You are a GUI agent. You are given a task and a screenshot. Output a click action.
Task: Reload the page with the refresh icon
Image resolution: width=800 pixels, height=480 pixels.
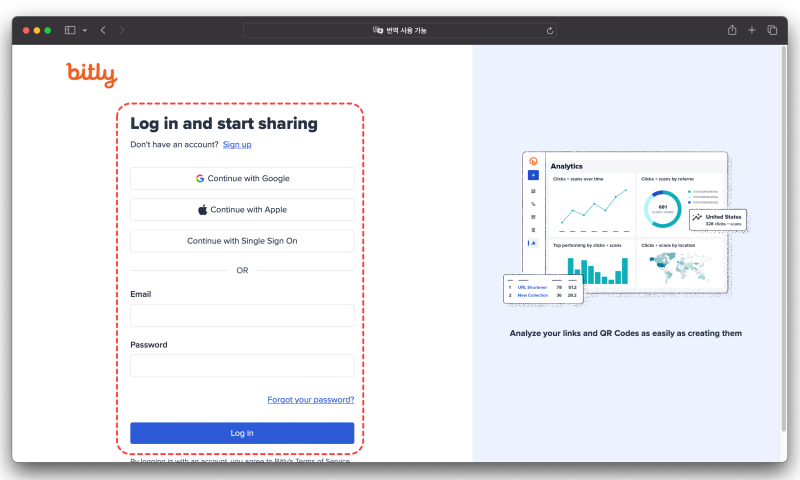pyautogui.click(x=549, y=31)
